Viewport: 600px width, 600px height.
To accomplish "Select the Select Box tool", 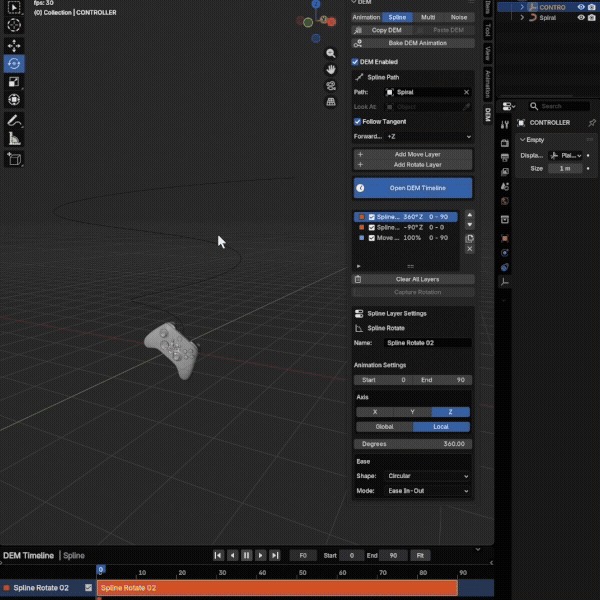I will coord(14,7).
